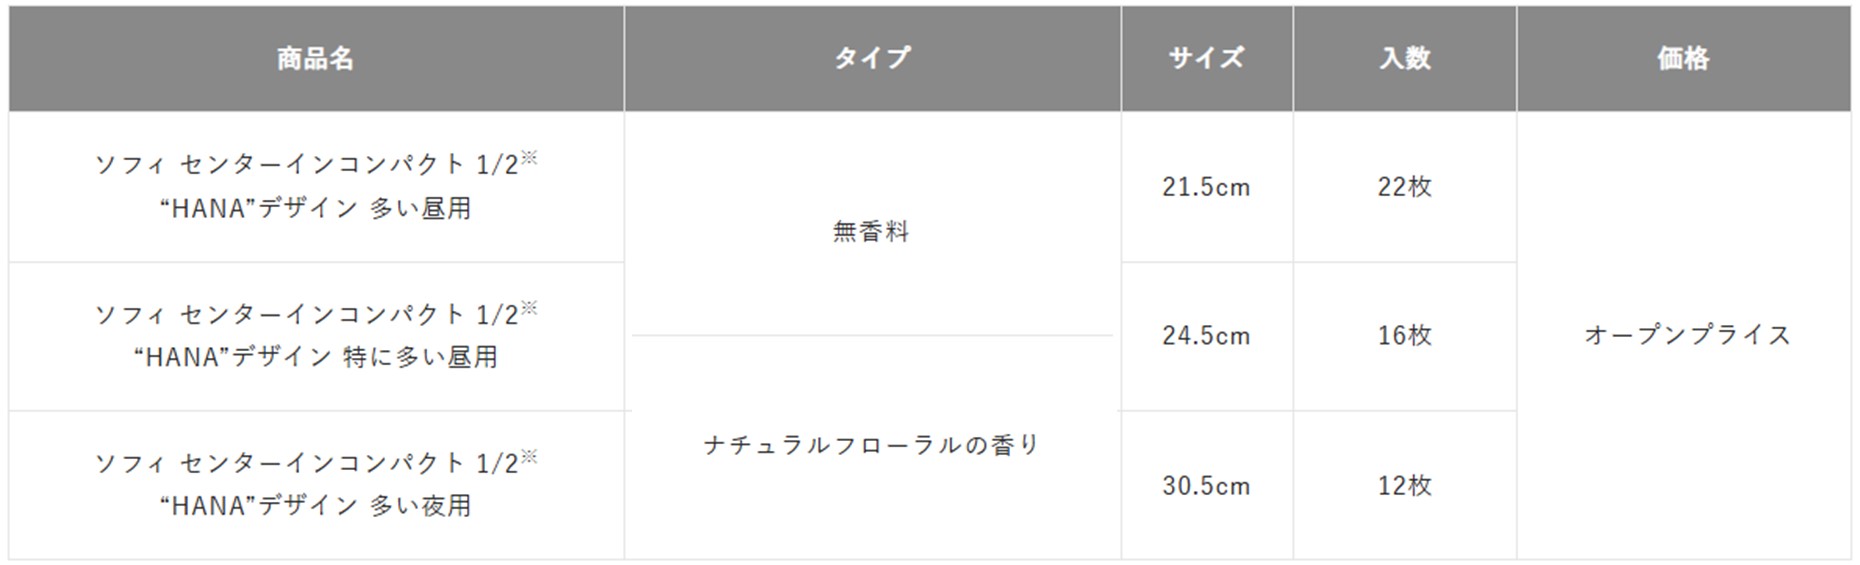Click the 24.5cm size value
1860x565 pixels.
click(1206, 336)
